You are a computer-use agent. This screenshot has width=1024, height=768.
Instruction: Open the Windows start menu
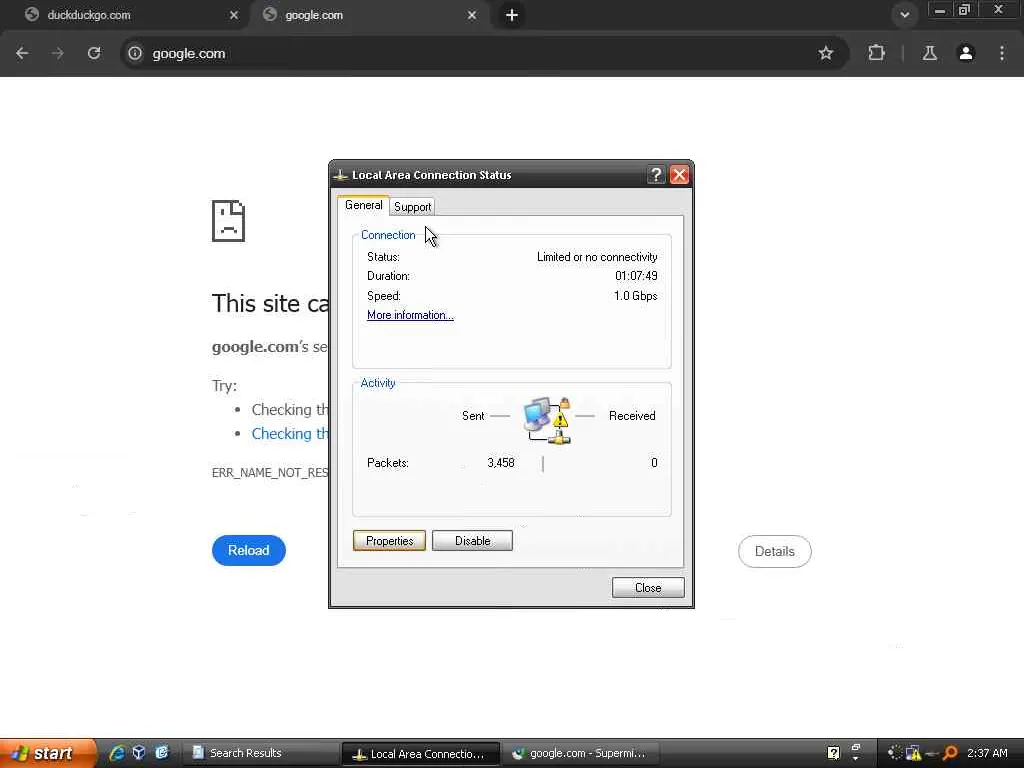(48, 753)
